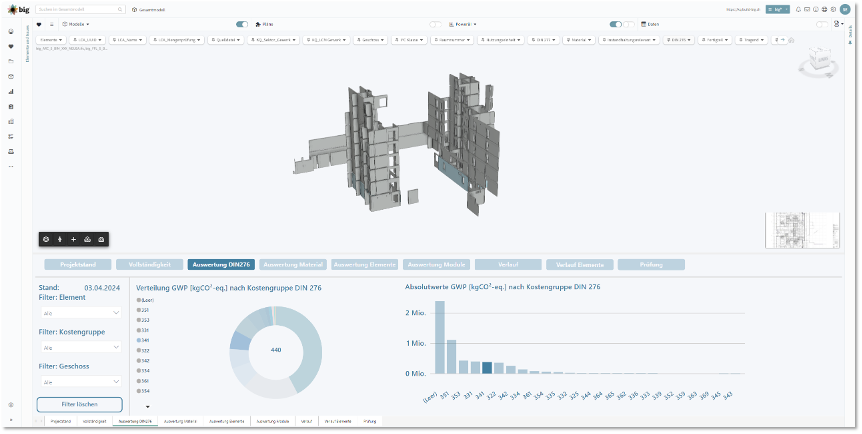The height and width of the screenshot is (434, 862).
Task: Switch to the Auswertung Material tab
Action: (292, 265)
